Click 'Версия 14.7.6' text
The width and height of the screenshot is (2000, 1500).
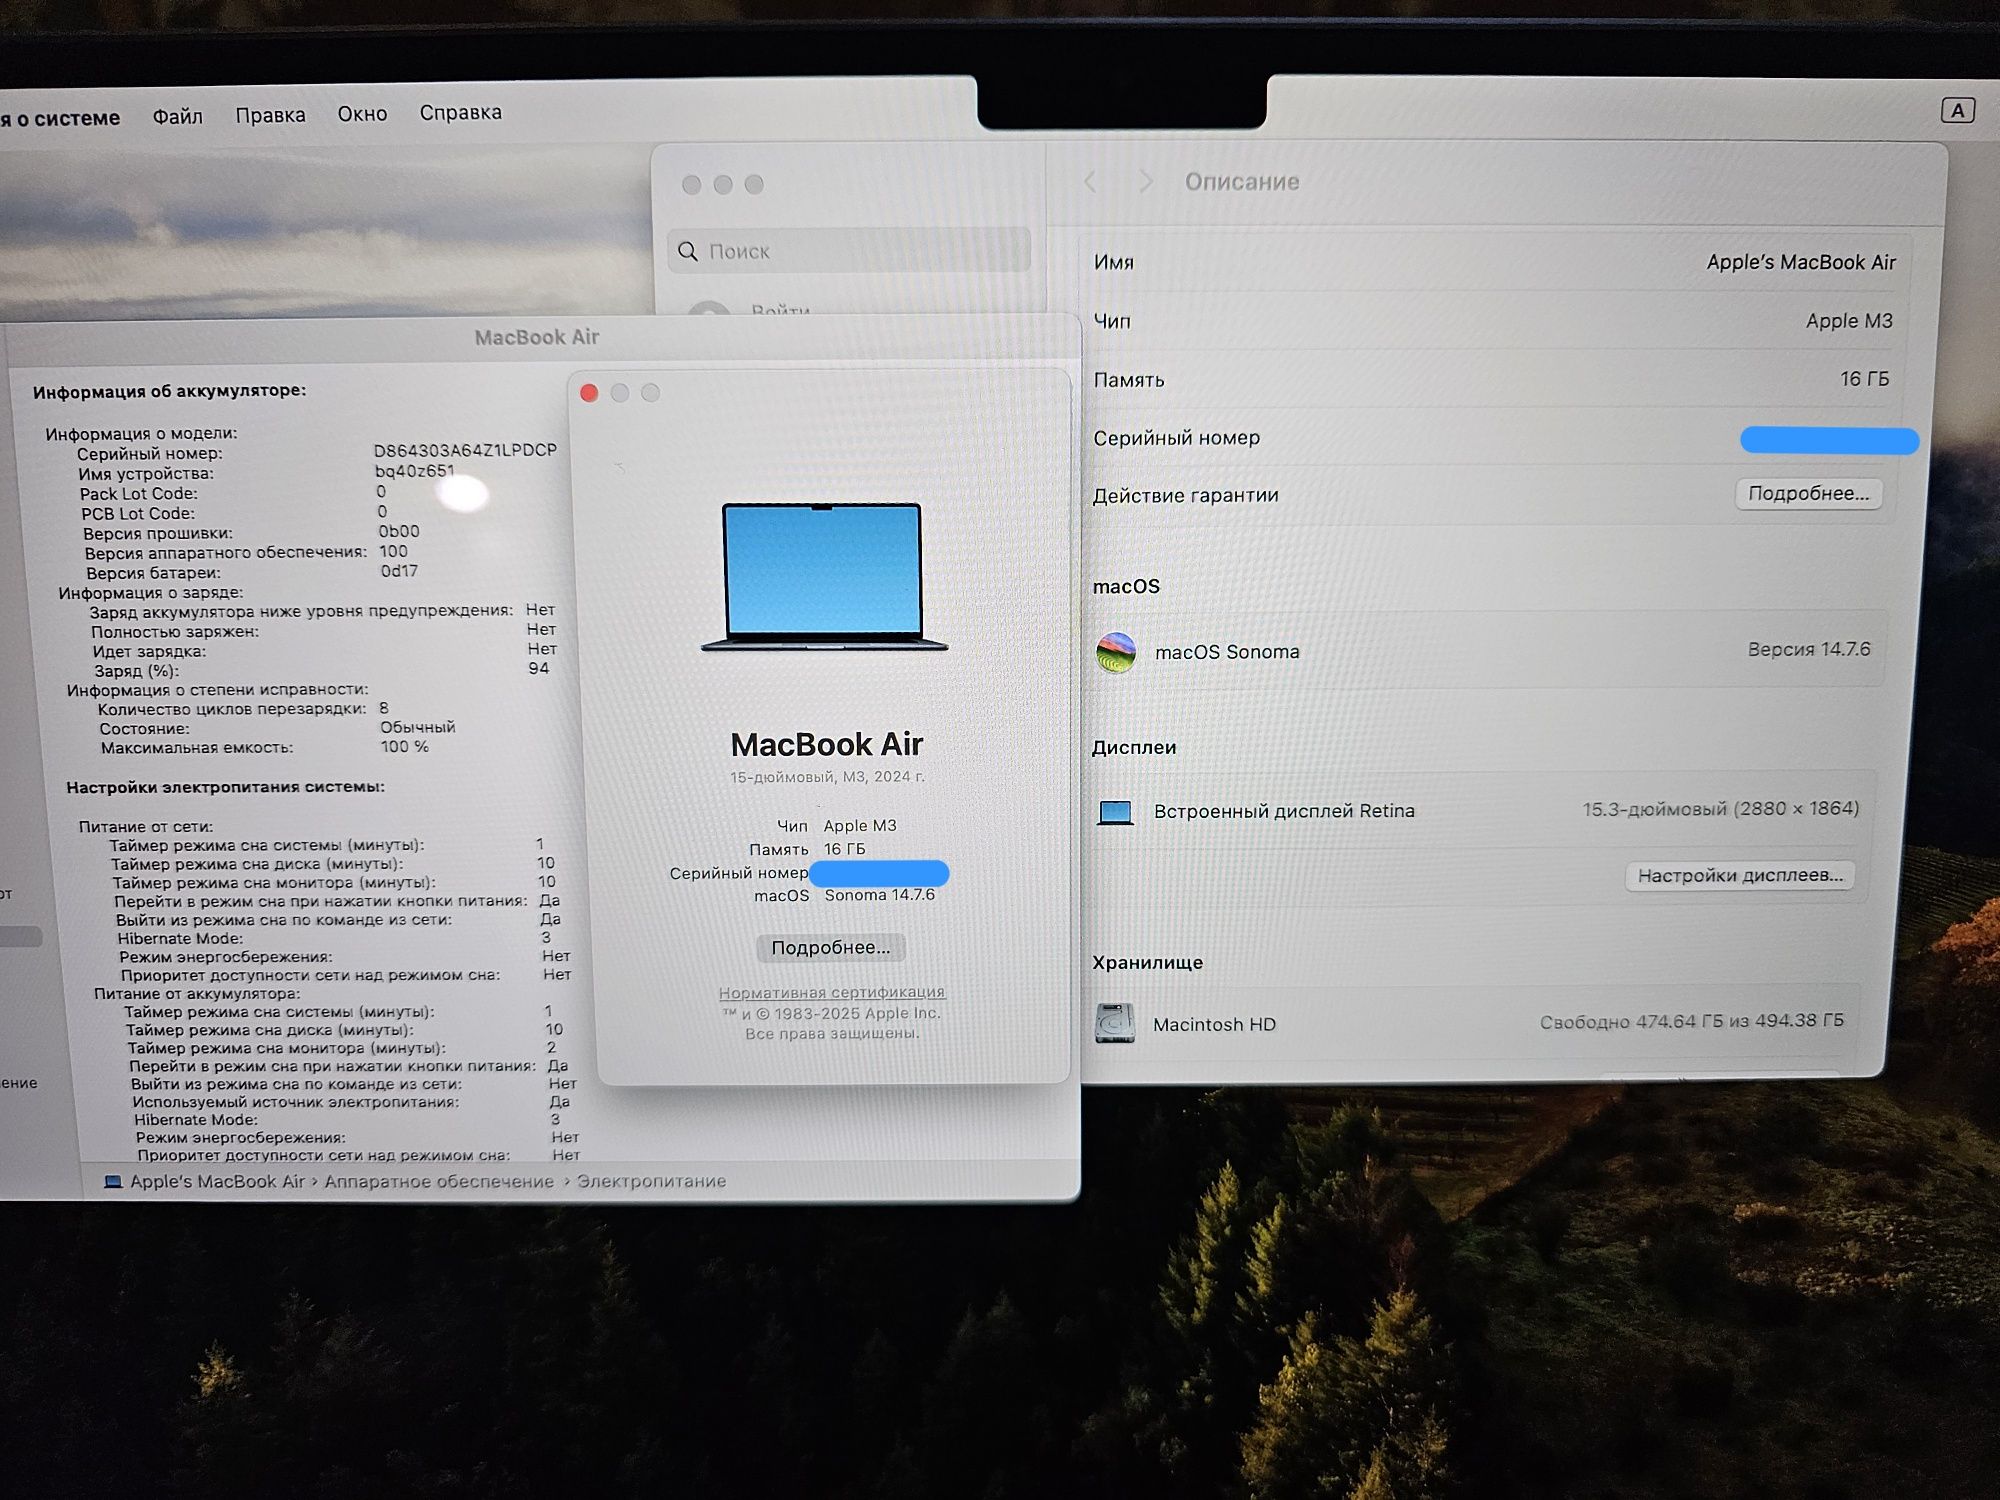coord(1808,649)
